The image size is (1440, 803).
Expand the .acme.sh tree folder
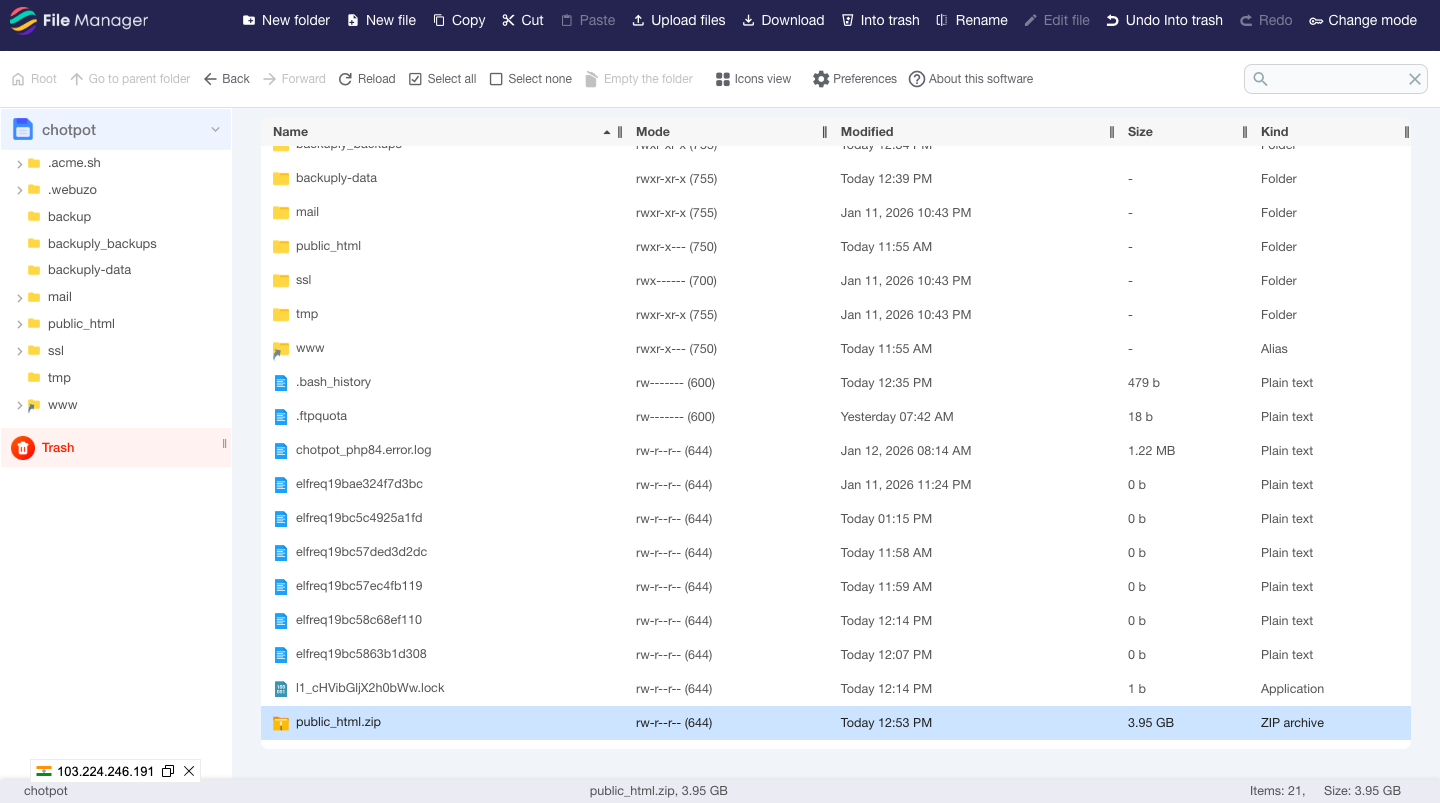click(x=20, y=163)
